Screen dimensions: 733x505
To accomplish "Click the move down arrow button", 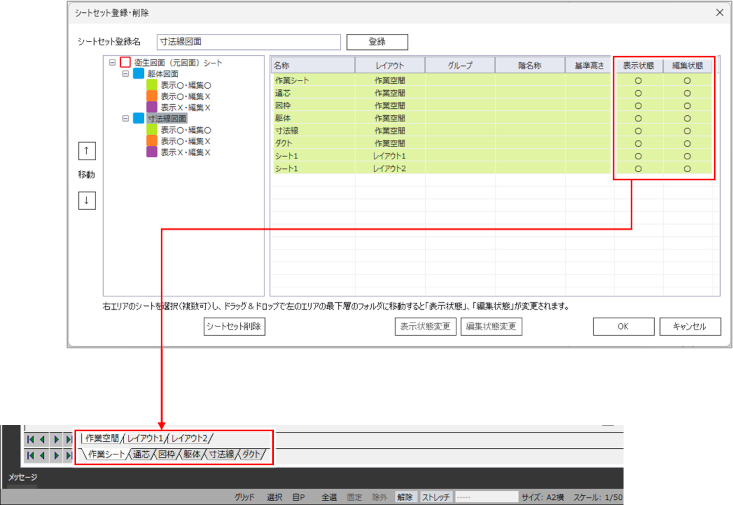I will click(x=87, y=199).
